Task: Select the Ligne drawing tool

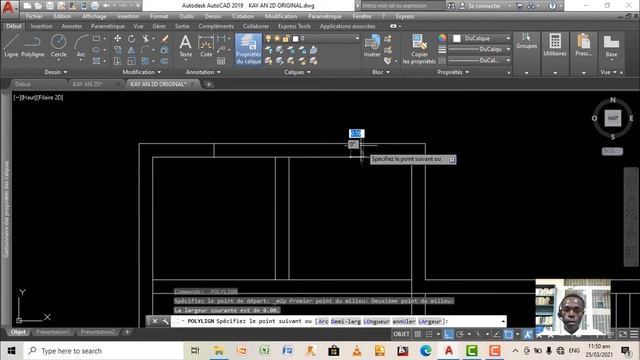Action: click(x=11, y=45)
